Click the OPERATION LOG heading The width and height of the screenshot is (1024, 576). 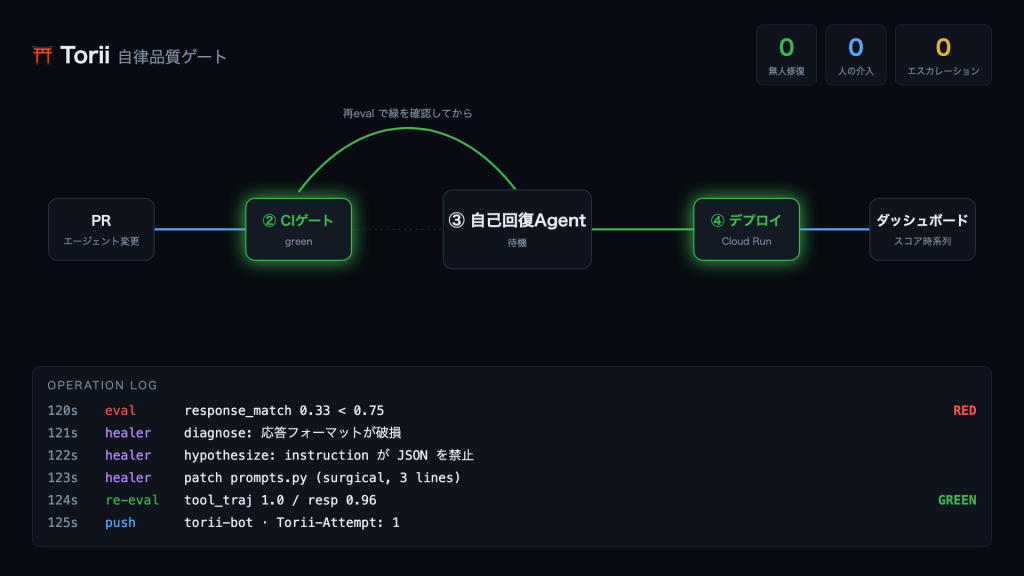(102, 385)
